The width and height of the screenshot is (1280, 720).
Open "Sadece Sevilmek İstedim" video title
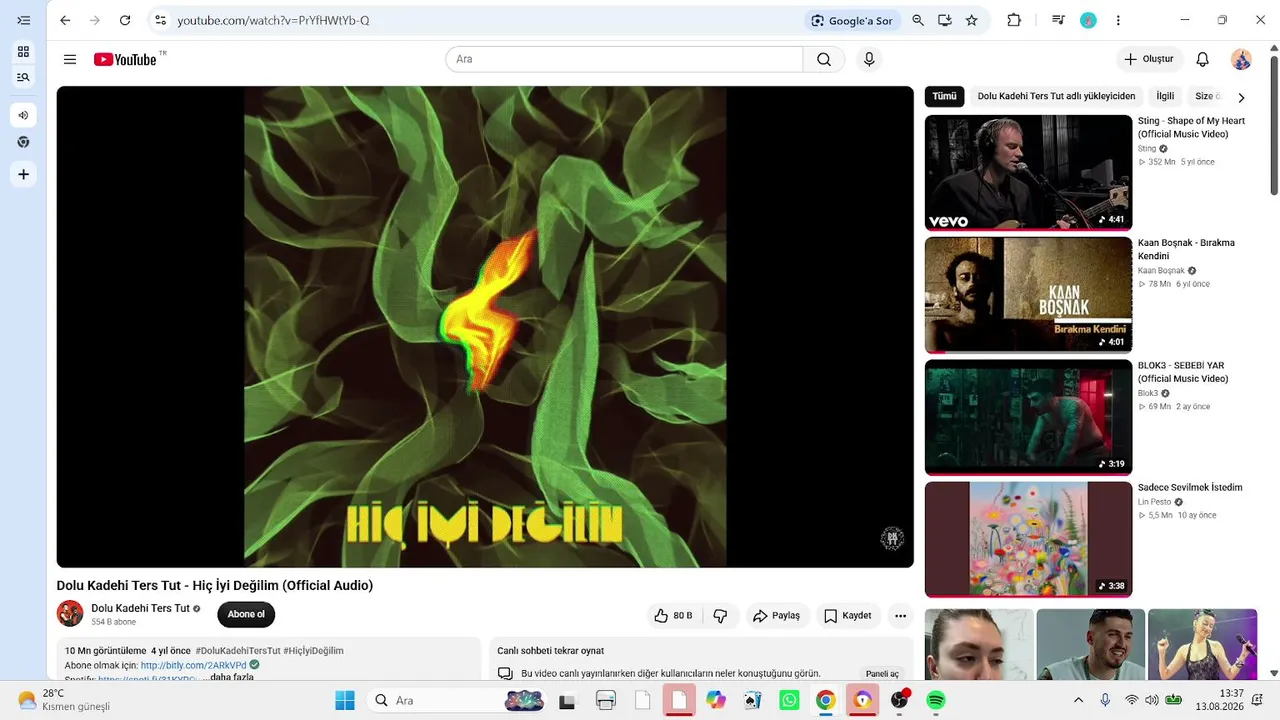point(1190,488)
